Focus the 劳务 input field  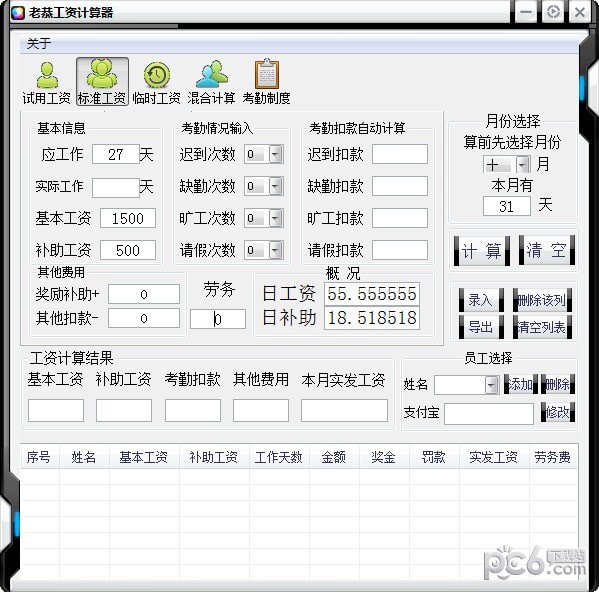pyautogui.click(x=218, y=319)
